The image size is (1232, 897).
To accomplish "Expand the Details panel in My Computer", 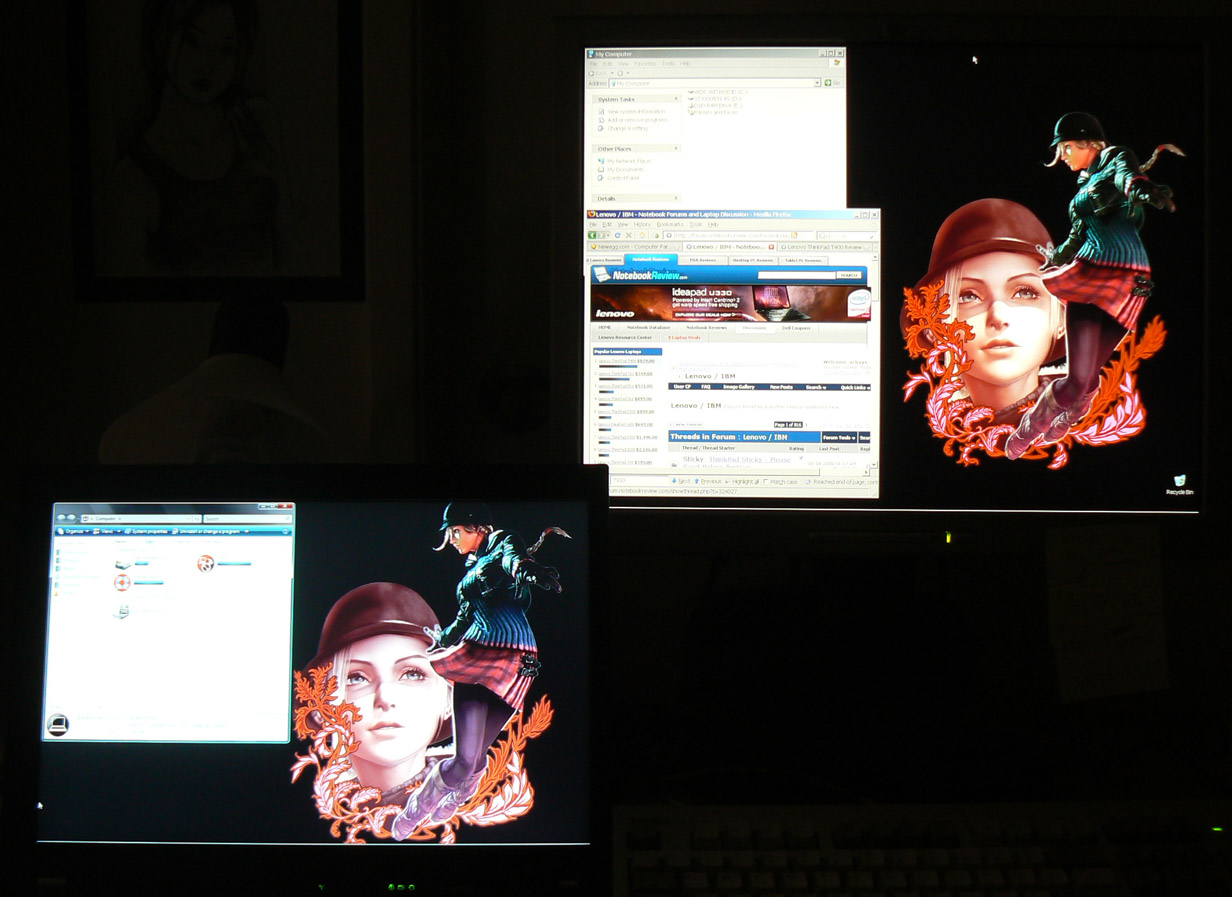I will tap(676, 198).
